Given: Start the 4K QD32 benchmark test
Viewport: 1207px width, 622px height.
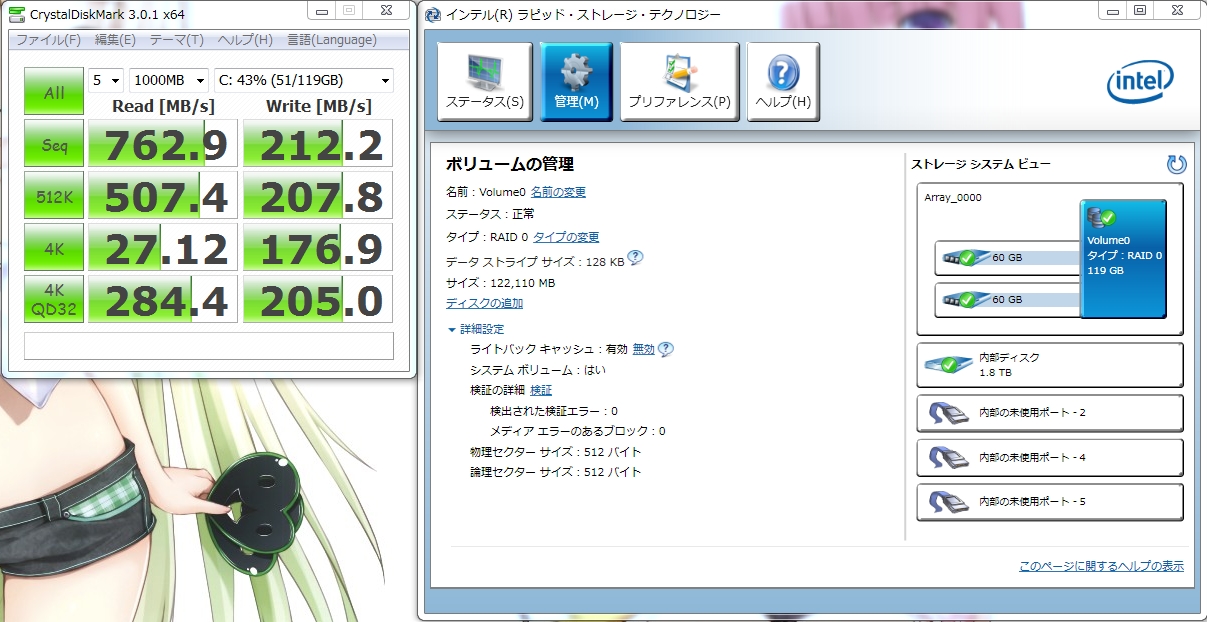Looking at the screenshot, I should (x=54, y=300).
